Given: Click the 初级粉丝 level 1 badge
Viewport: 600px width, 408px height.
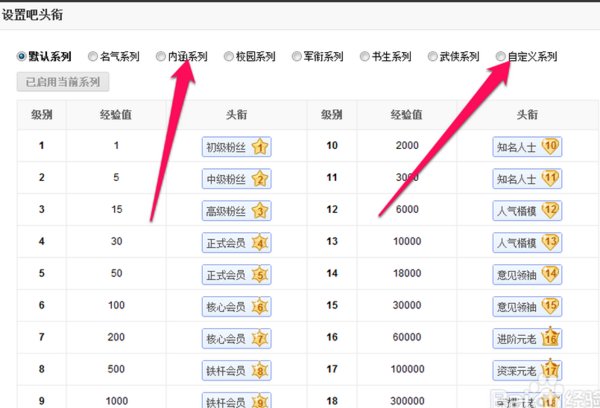Looking at the screenshot, I should tap(236, 147).
